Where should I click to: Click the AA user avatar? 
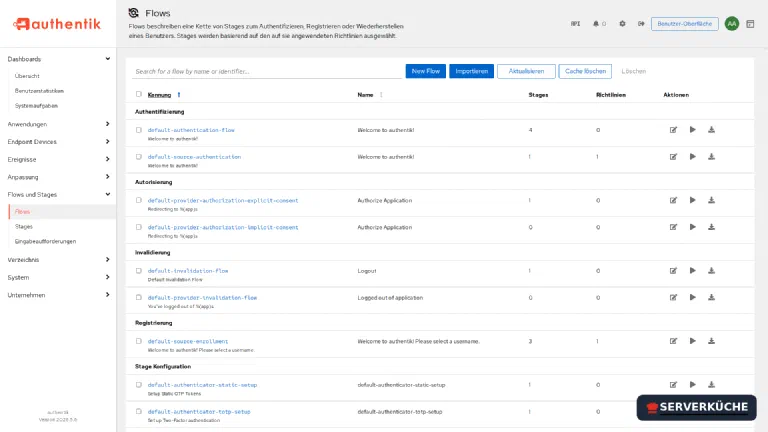pos(732,24)
